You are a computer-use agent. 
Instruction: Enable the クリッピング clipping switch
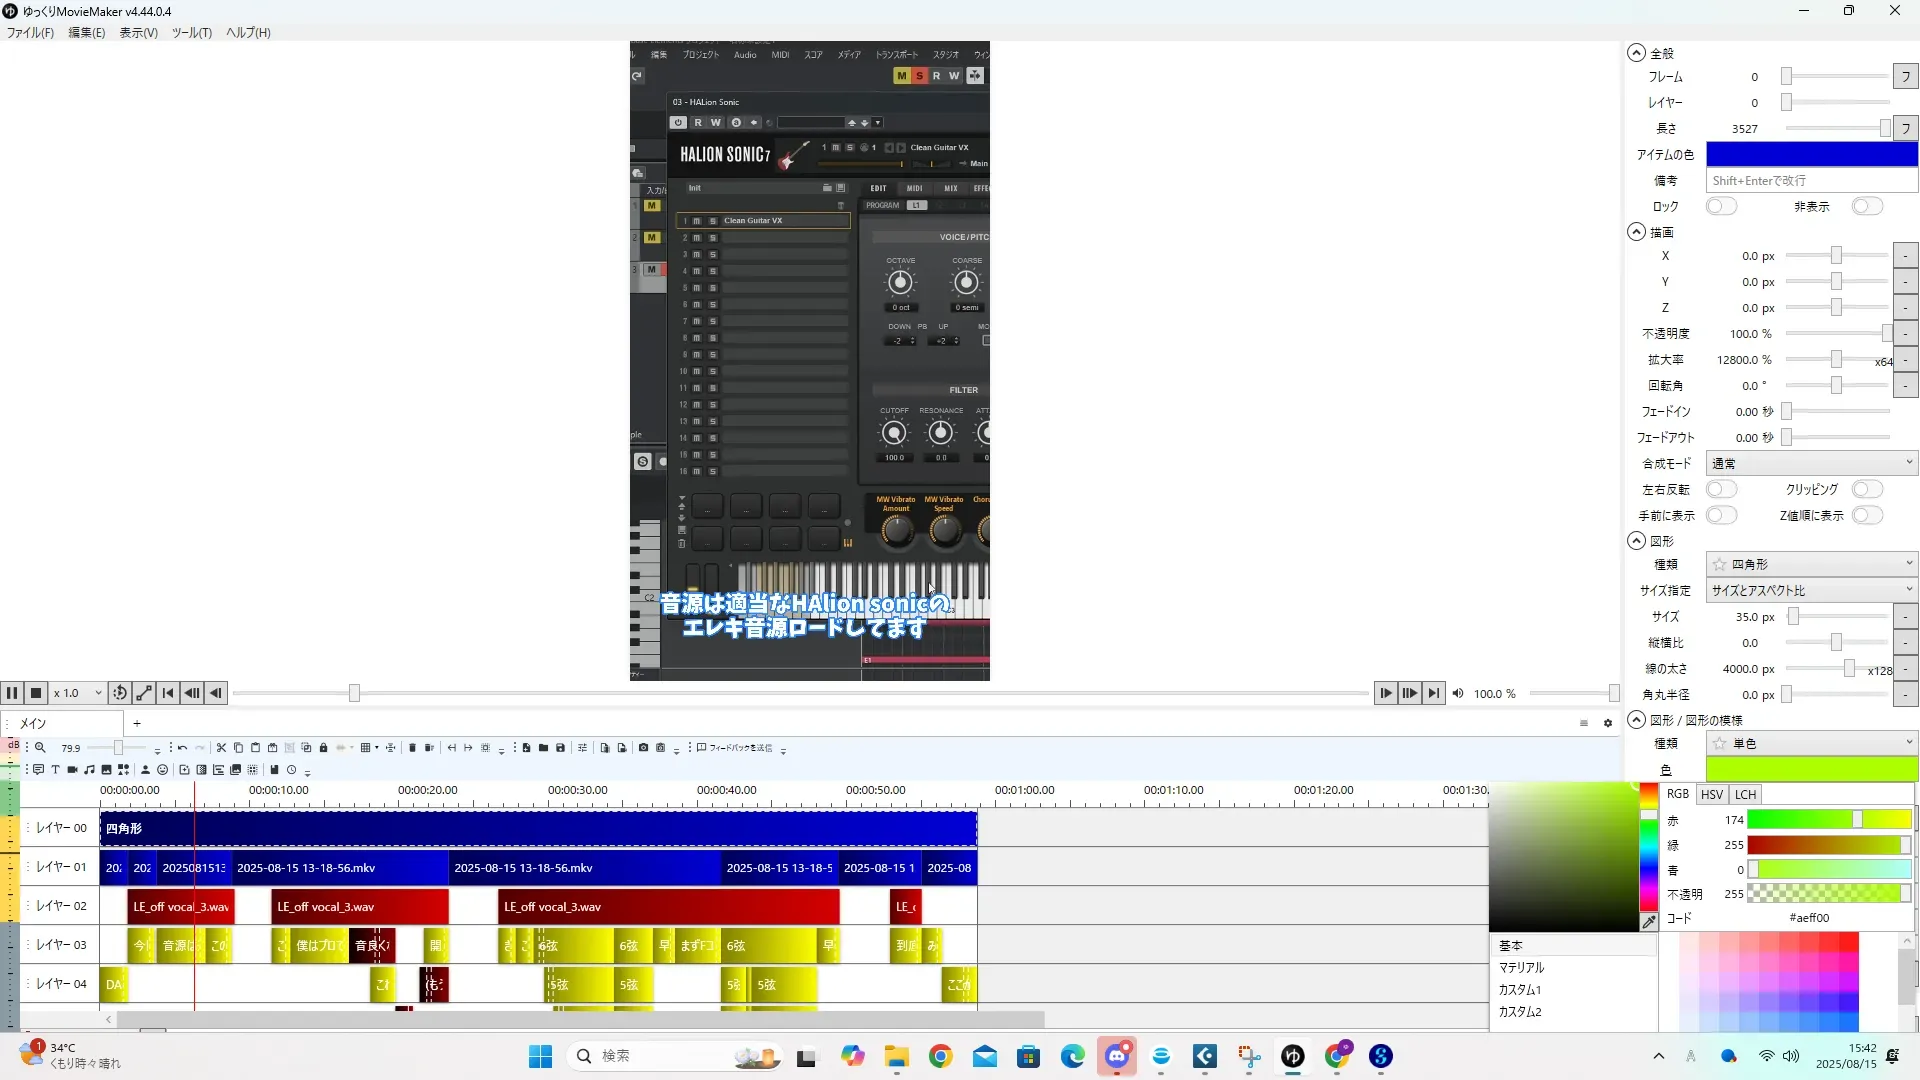[1866, 489]
